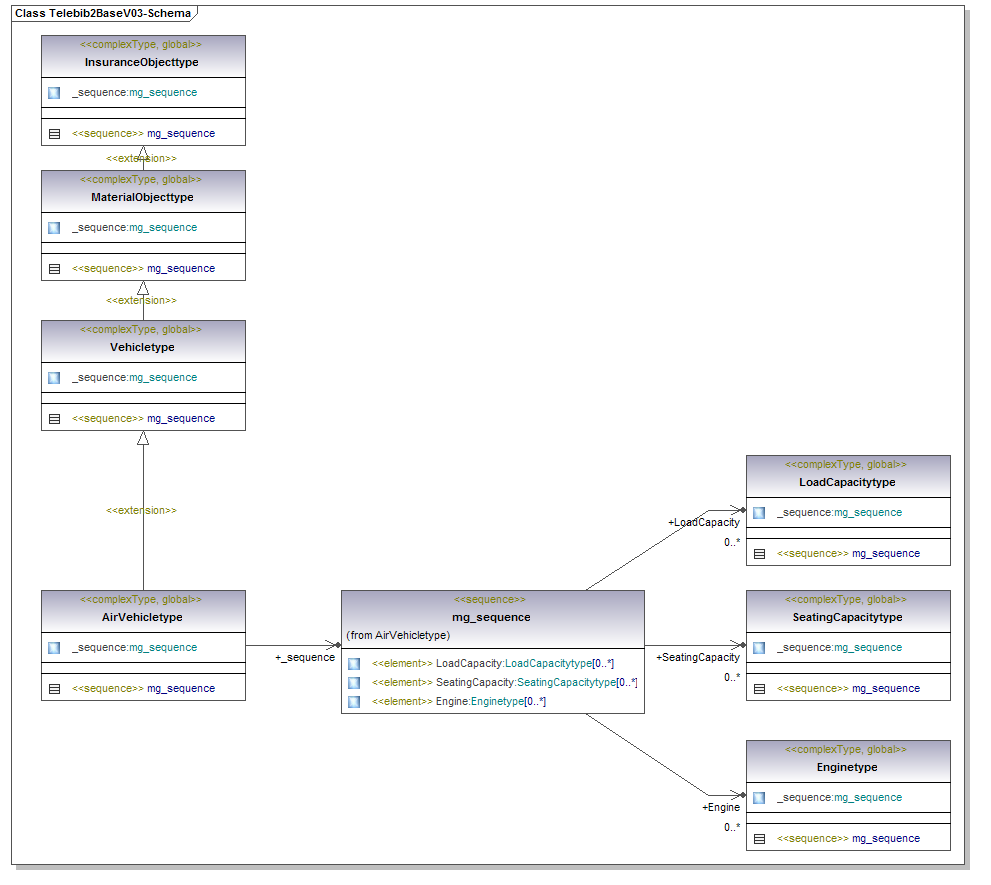Click LoadCapacity element icon in mg_sequence
The image size is (991, 885).
[x=354, y=664]
